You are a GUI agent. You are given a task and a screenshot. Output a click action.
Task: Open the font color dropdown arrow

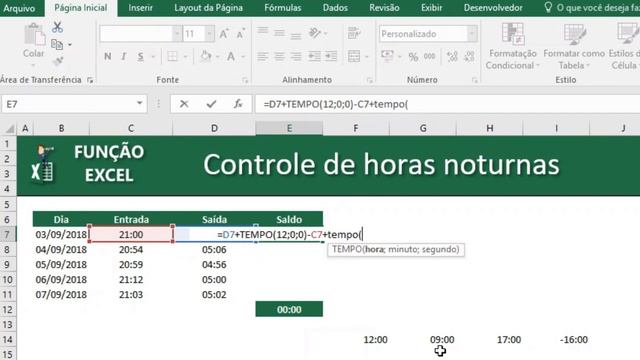243,57
